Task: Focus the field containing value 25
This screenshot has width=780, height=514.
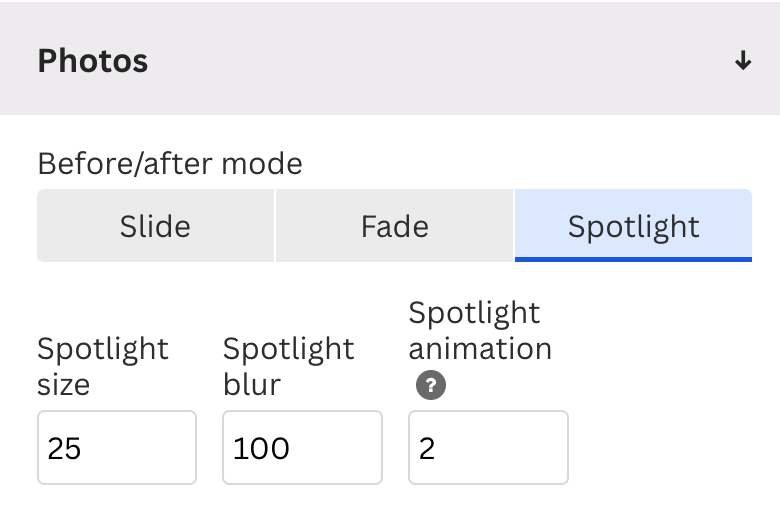Action: [117, 447]
